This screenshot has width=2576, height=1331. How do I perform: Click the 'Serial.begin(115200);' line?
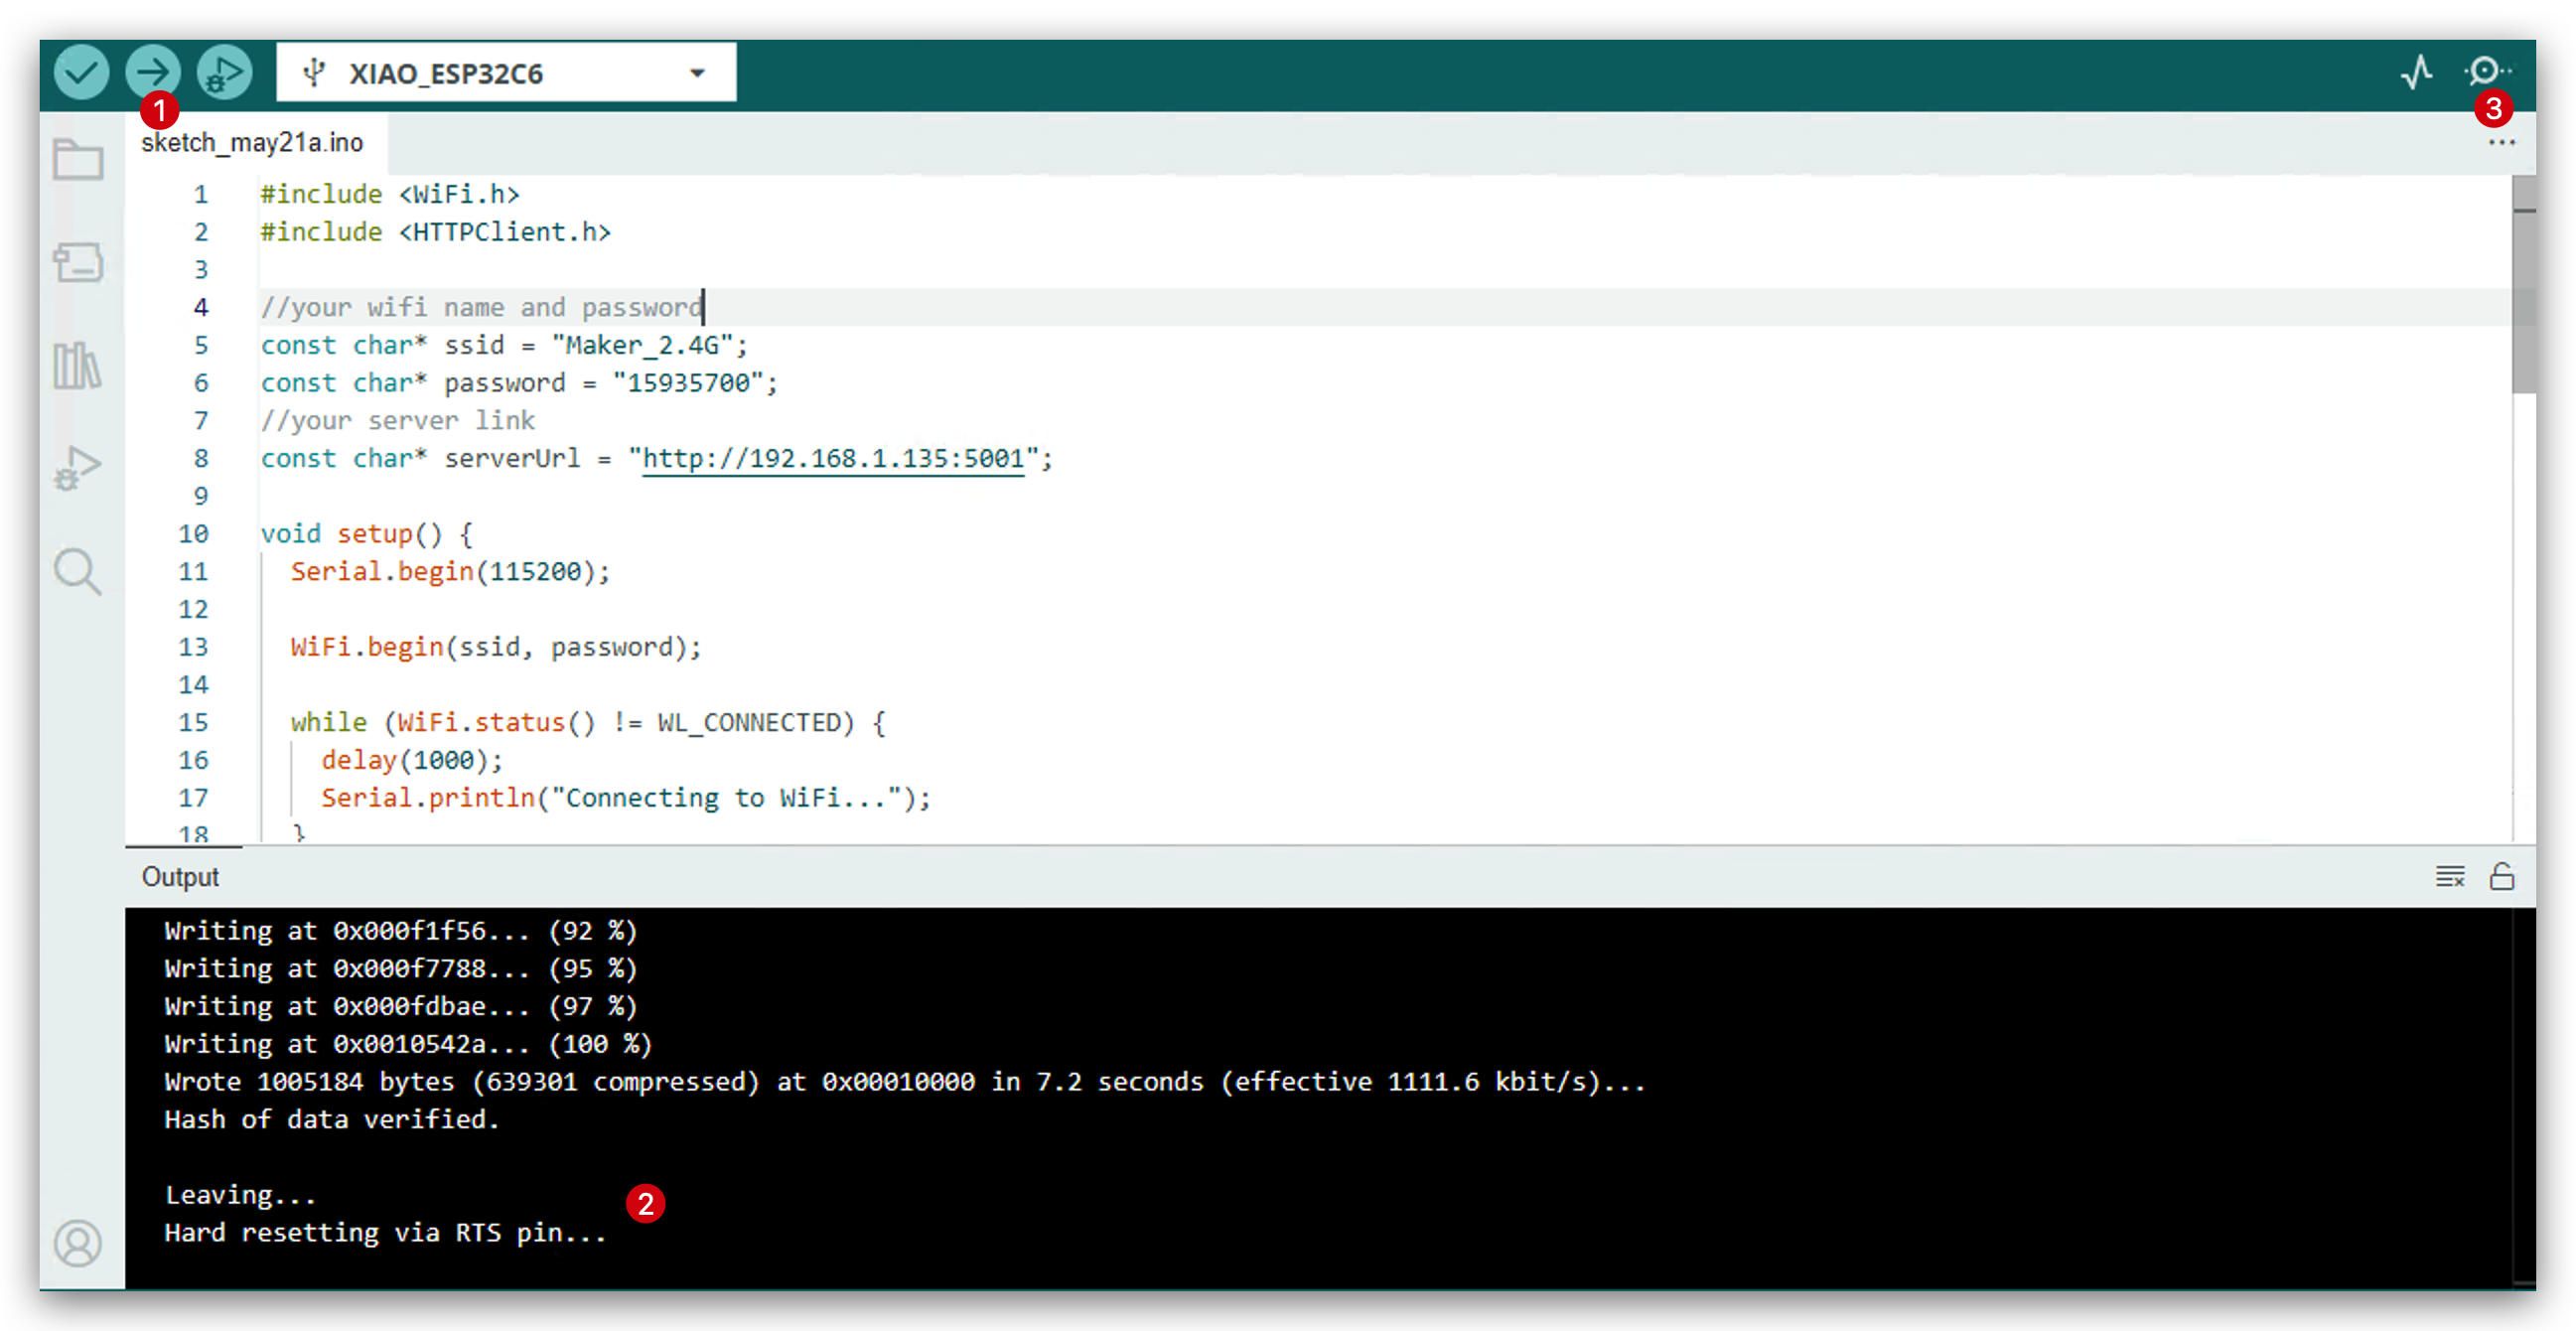[450, 572]
